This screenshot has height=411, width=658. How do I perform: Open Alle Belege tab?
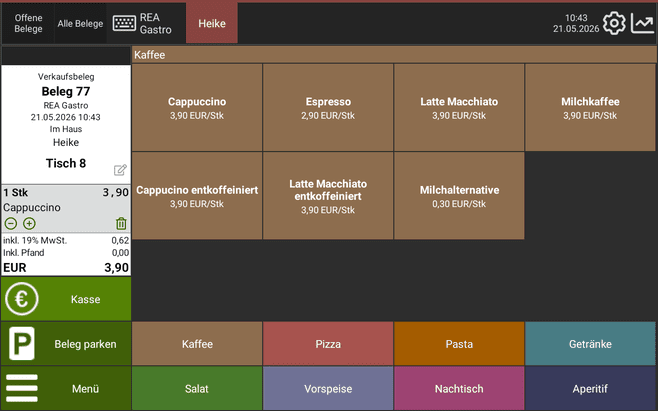pyautogui.click(x=80, y=24)
